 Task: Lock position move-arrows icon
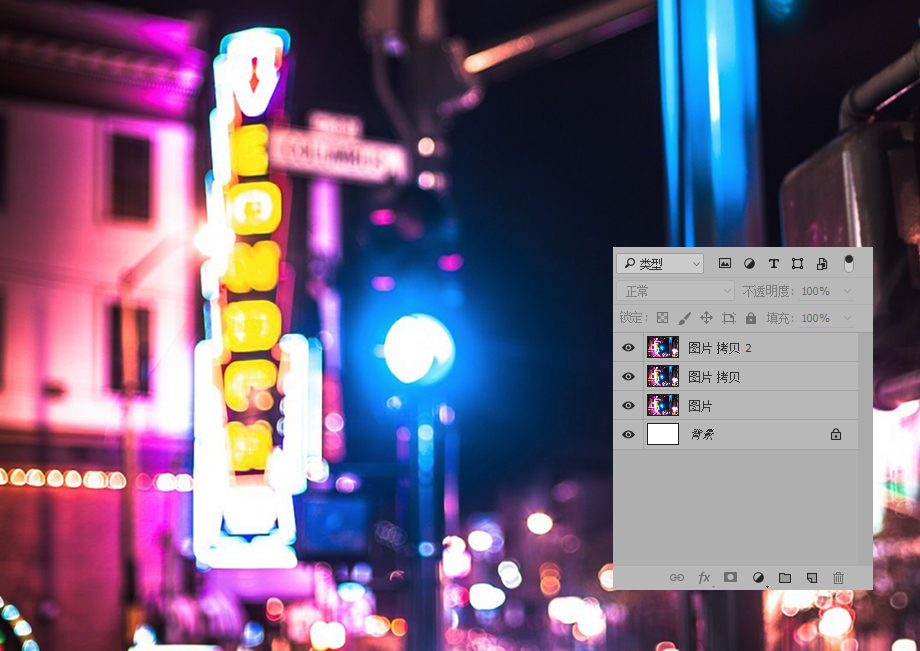pyautogui.click(x=706, y=318)
